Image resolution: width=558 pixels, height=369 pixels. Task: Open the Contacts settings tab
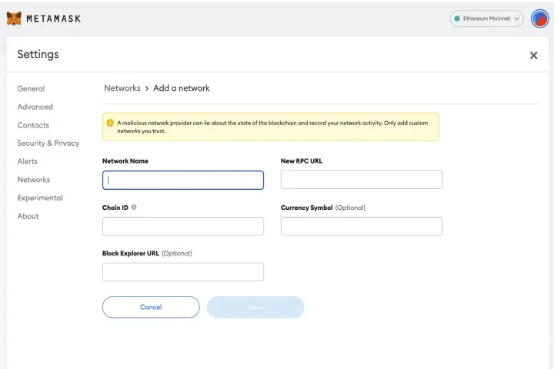click(x=33, y=125)
